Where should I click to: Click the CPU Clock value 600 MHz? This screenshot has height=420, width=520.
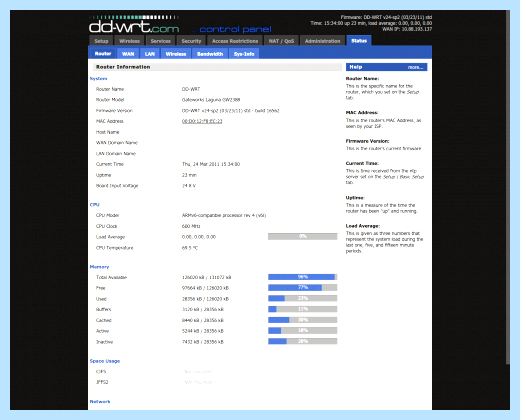point(191,226)
